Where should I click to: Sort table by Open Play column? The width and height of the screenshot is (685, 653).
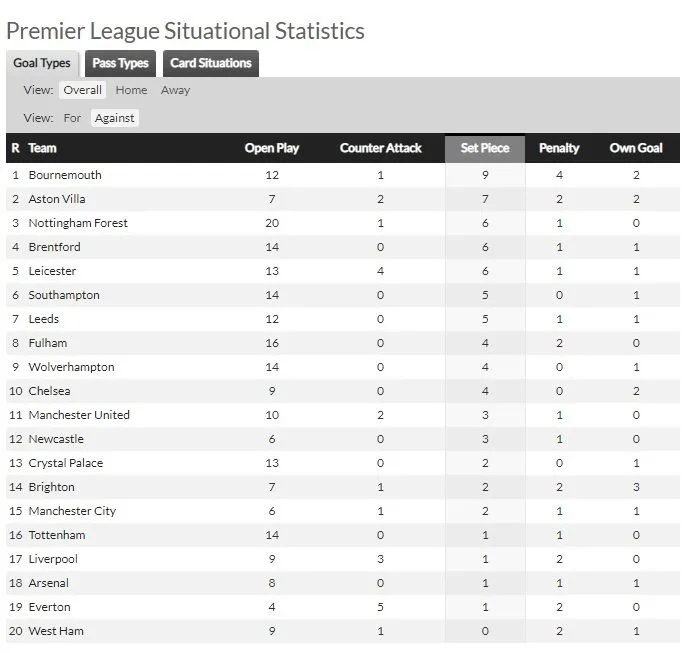click(x=272, y=148)
